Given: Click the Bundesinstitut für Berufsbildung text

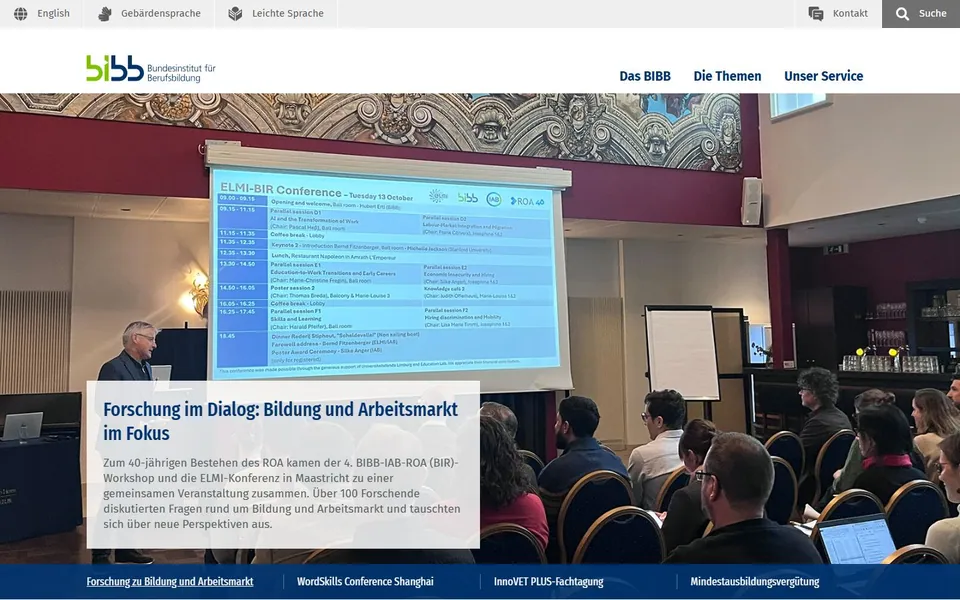Looking at the screenshot, I should 181,73.
